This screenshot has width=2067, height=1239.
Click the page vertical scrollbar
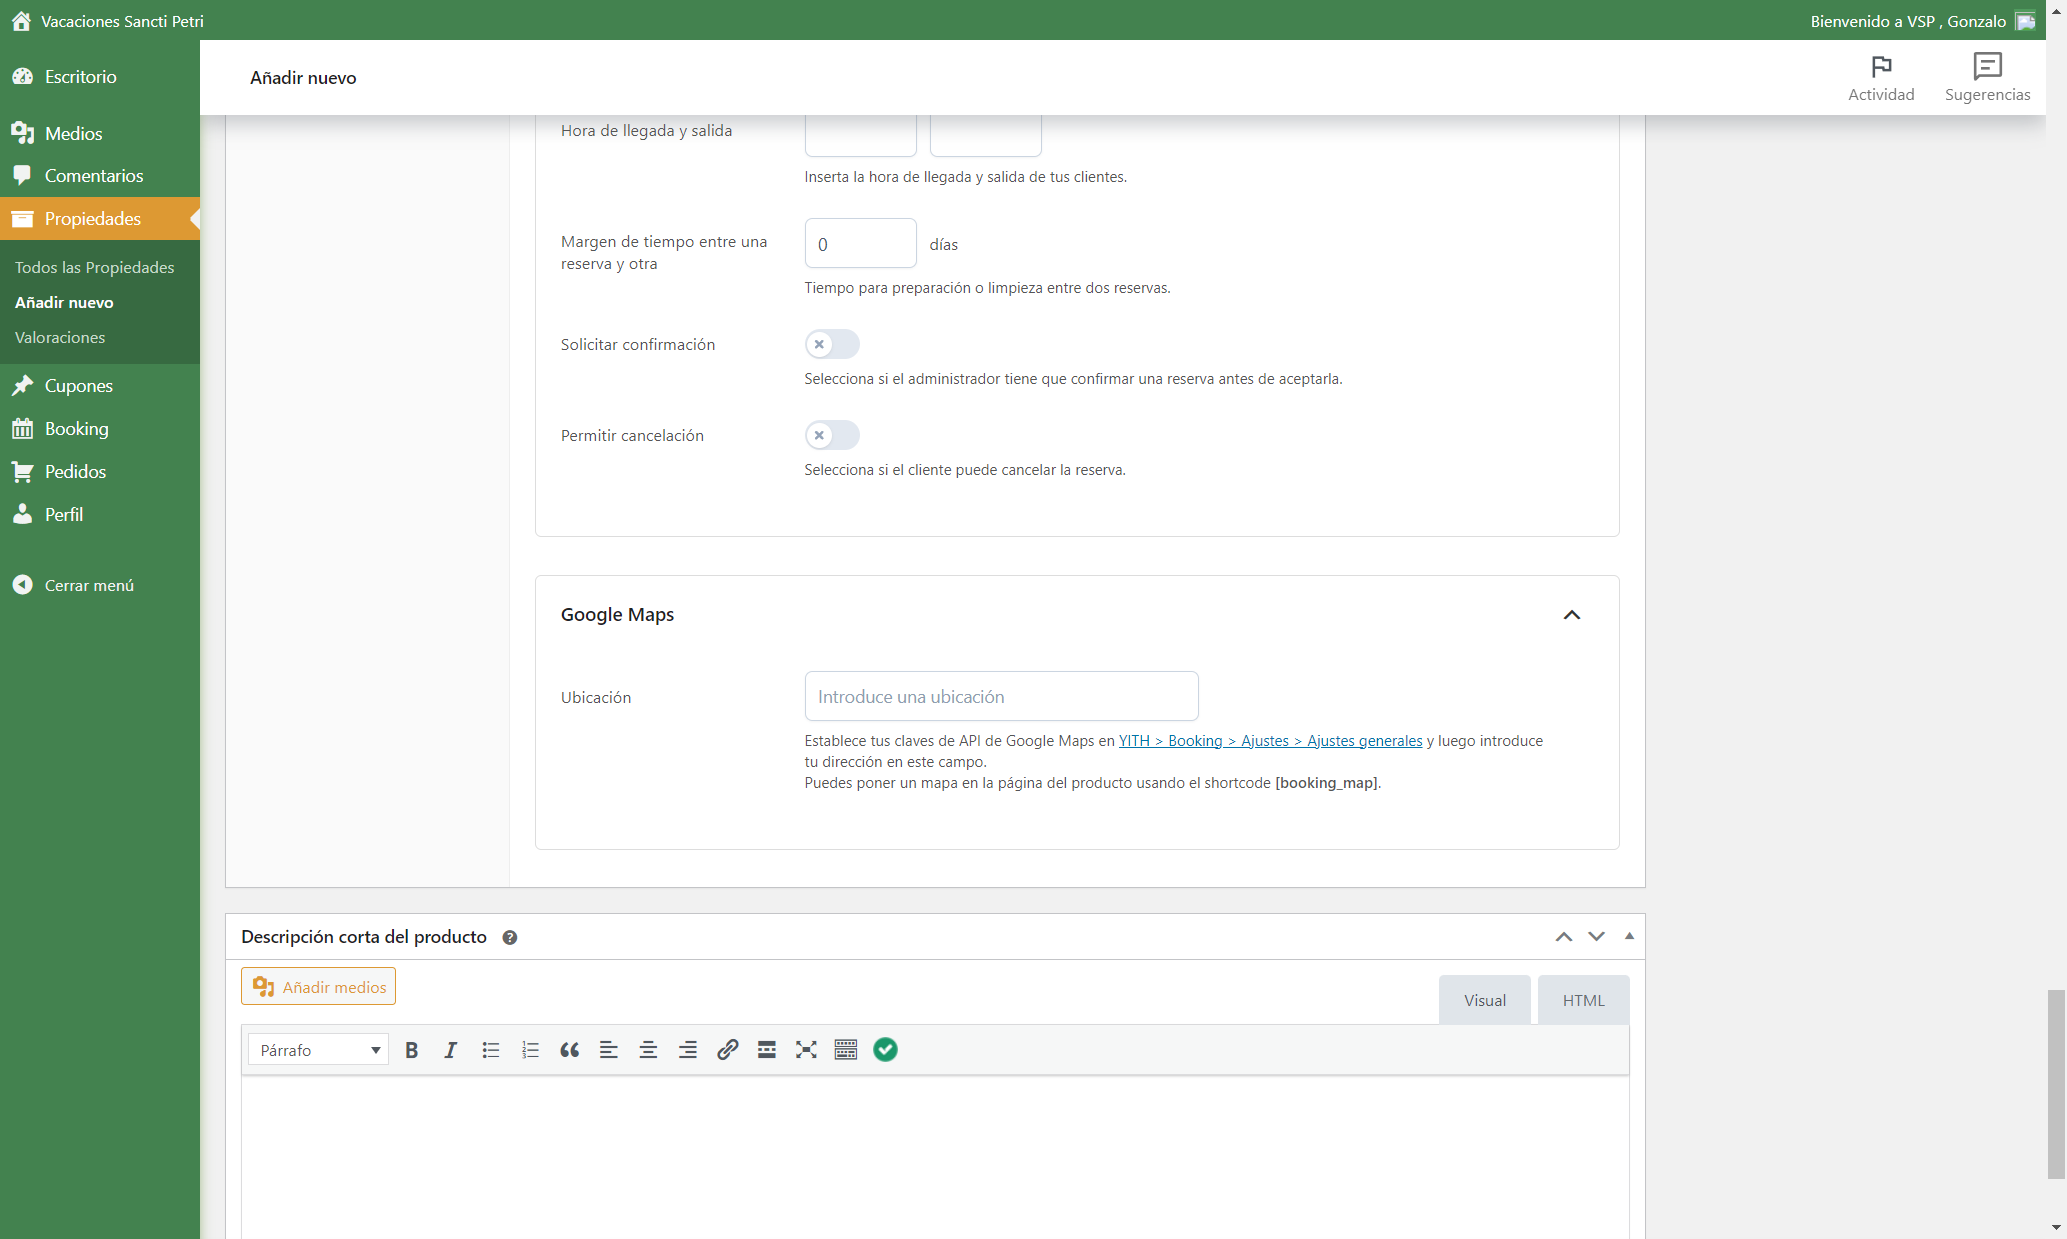2056,1084
